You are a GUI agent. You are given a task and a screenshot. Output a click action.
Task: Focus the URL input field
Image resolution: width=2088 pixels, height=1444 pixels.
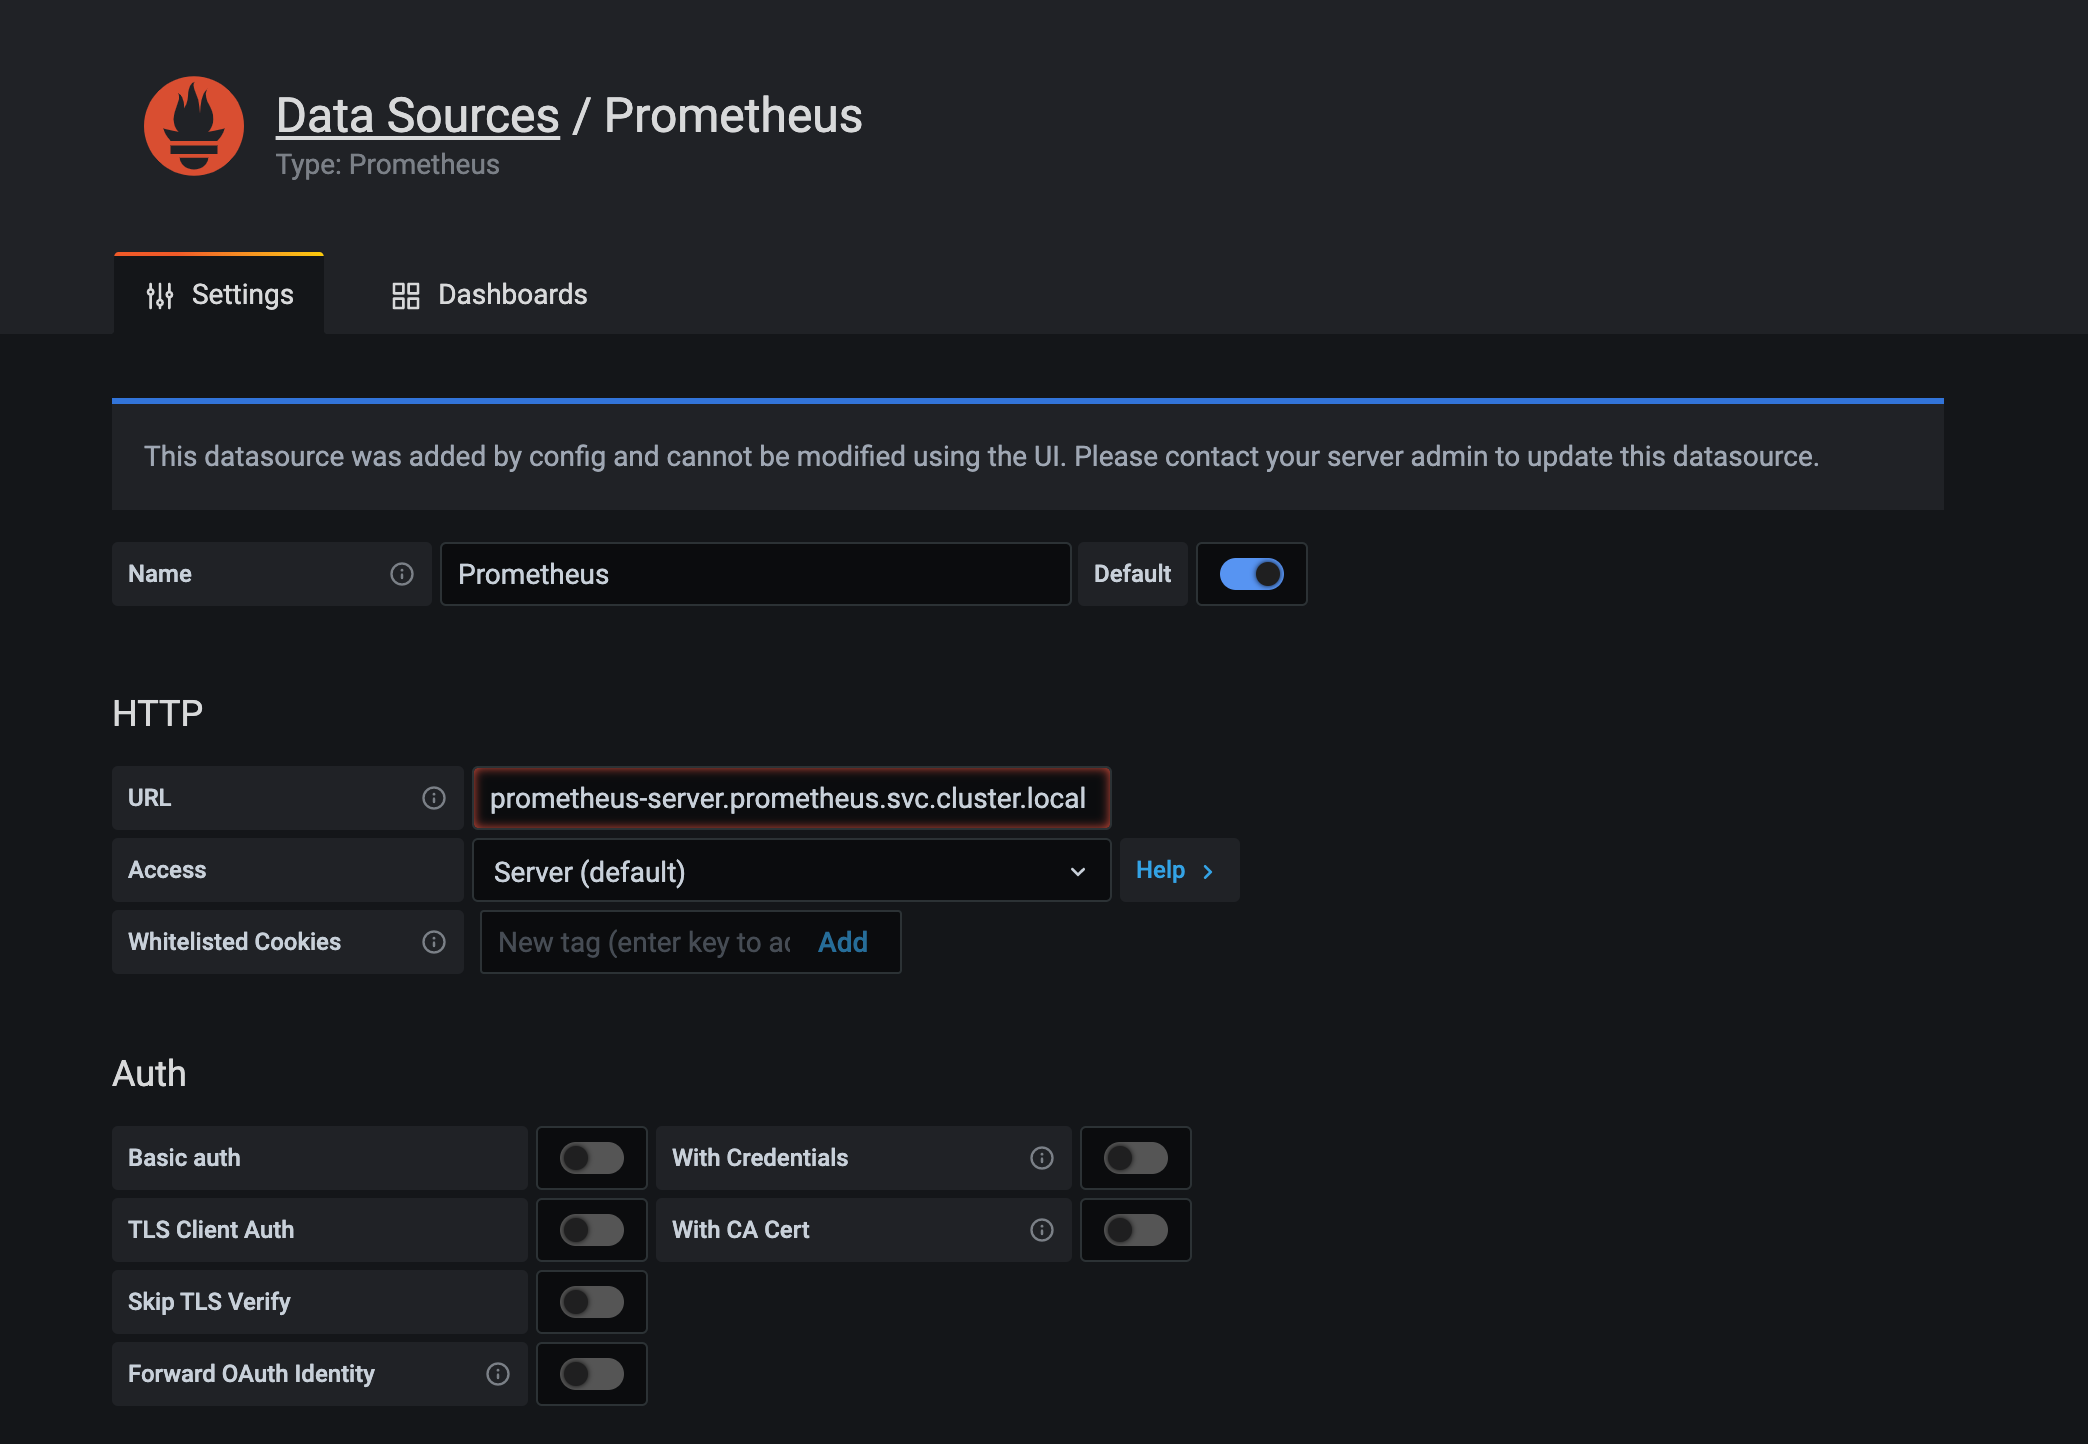(791, 798)
